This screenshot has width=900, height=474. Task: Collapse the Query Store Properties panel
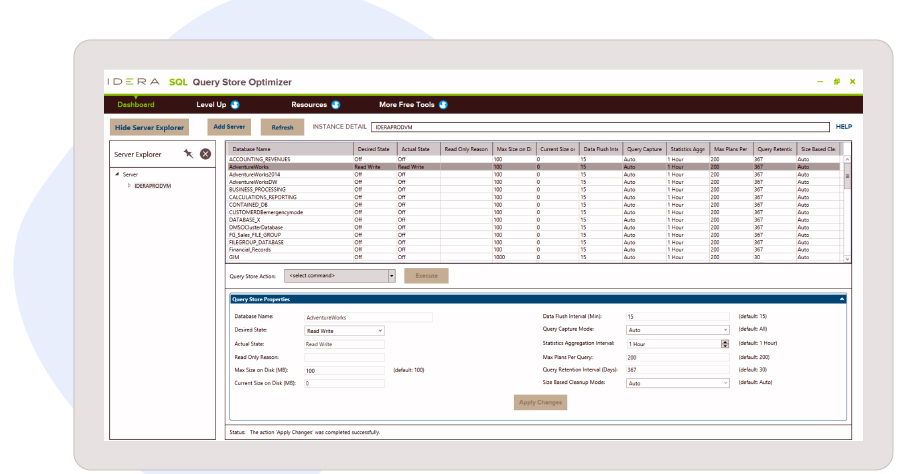tap(842, 298)
